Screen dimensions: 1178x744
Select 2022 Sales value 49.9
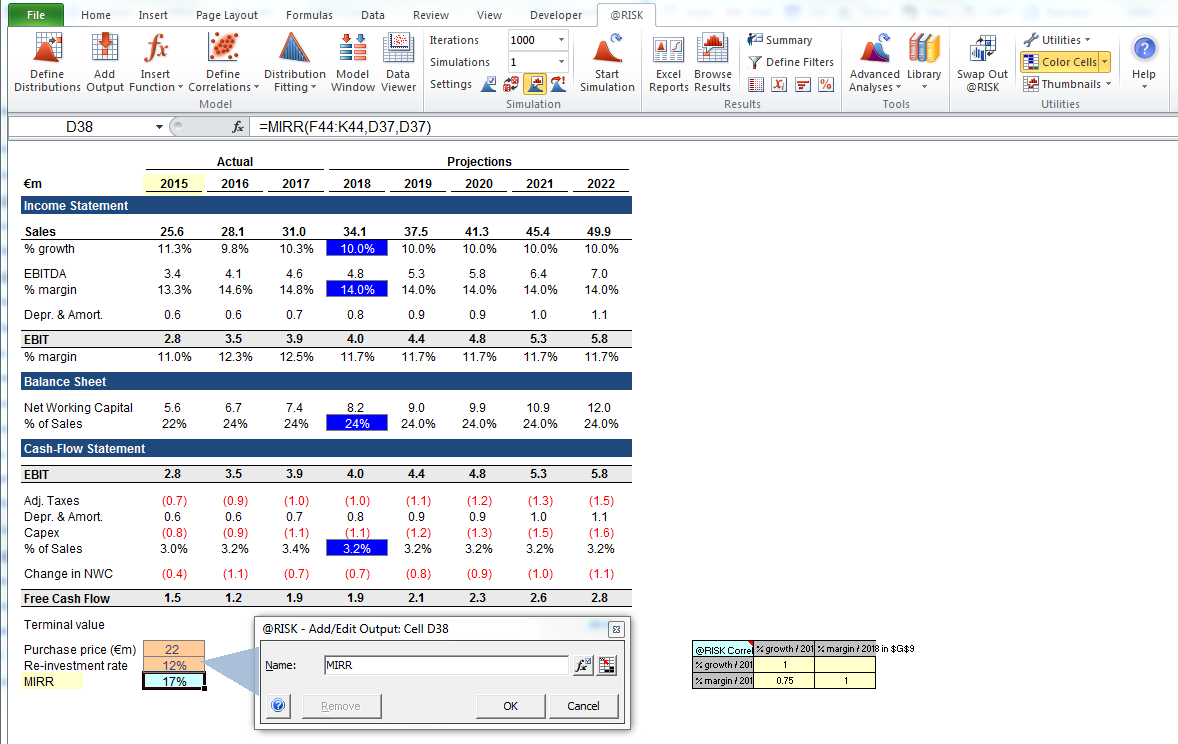coord(599,231)
